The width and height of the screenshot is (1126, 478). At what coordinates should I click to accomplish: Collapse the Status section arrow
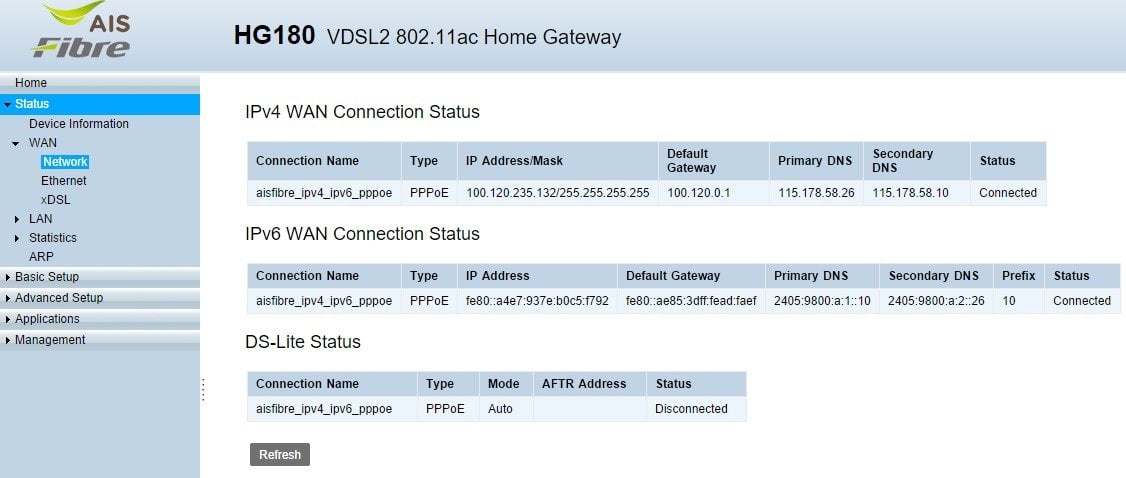pyautogui.click(x=7, y=105)
